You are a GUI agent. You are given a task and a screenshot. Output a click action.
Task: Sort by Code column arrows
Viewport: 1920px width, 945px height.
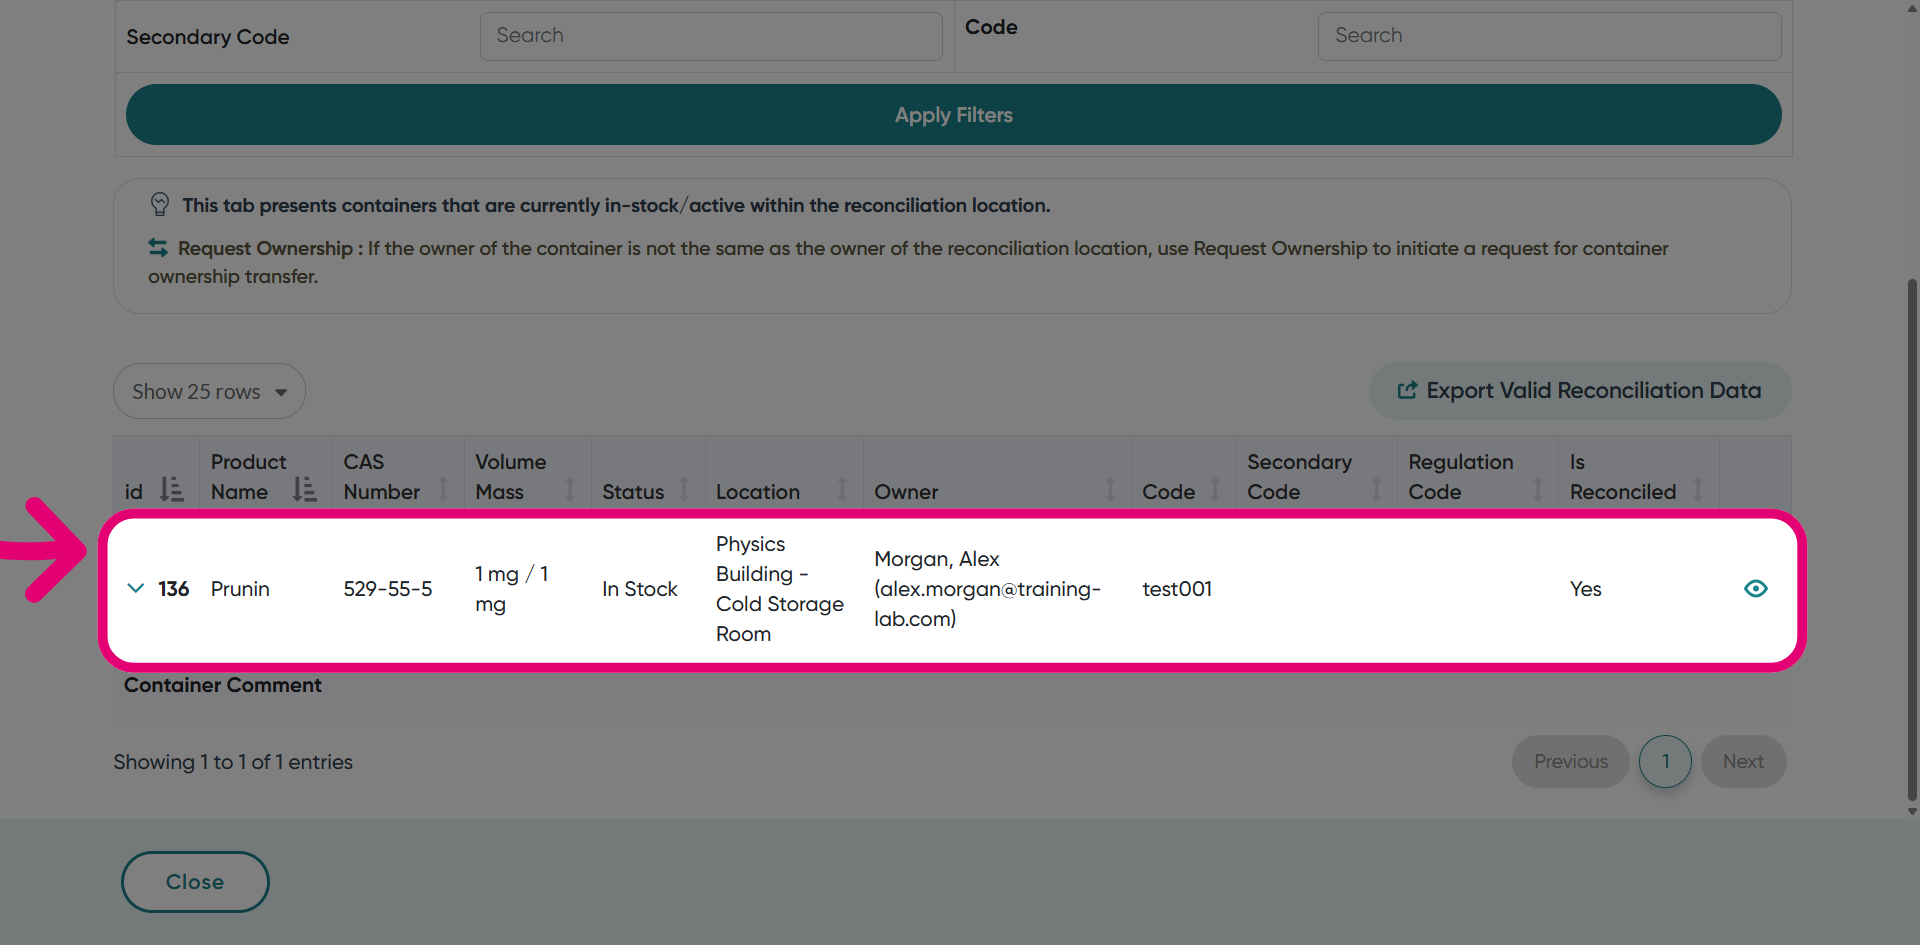pyautogui.click(x=1215, y=489)
